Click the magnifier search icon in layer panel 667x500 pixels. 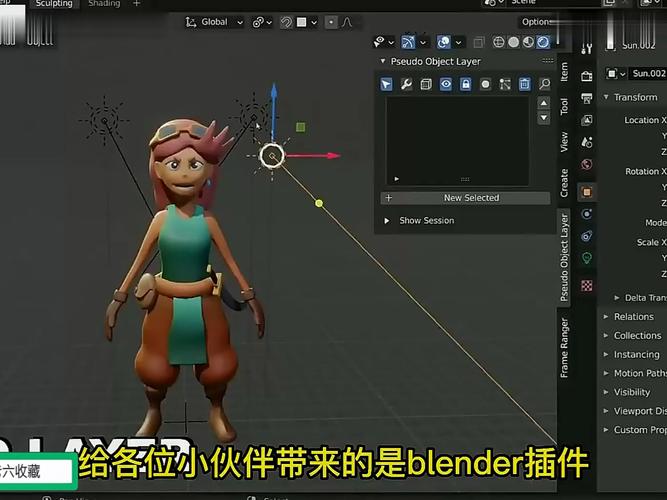[544, 84]
